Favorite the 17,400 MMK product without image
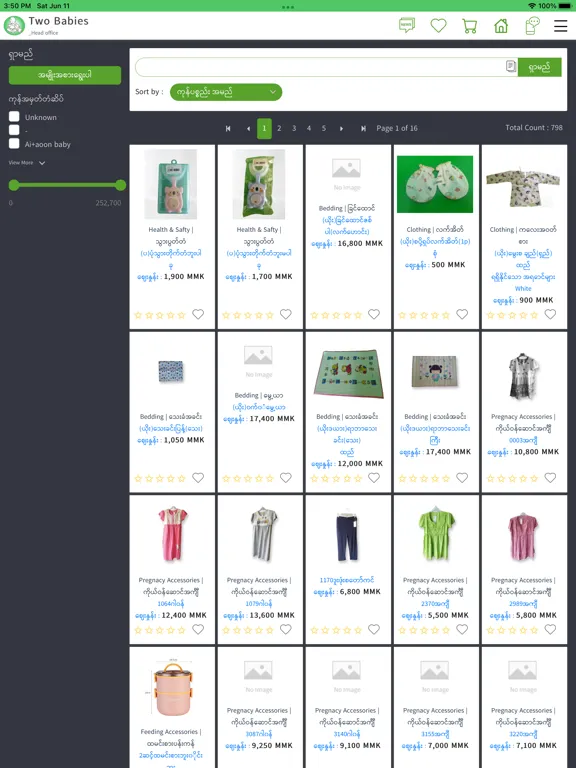Image resolution: width=576 pixels, height=768 pixels. [286, 478]
